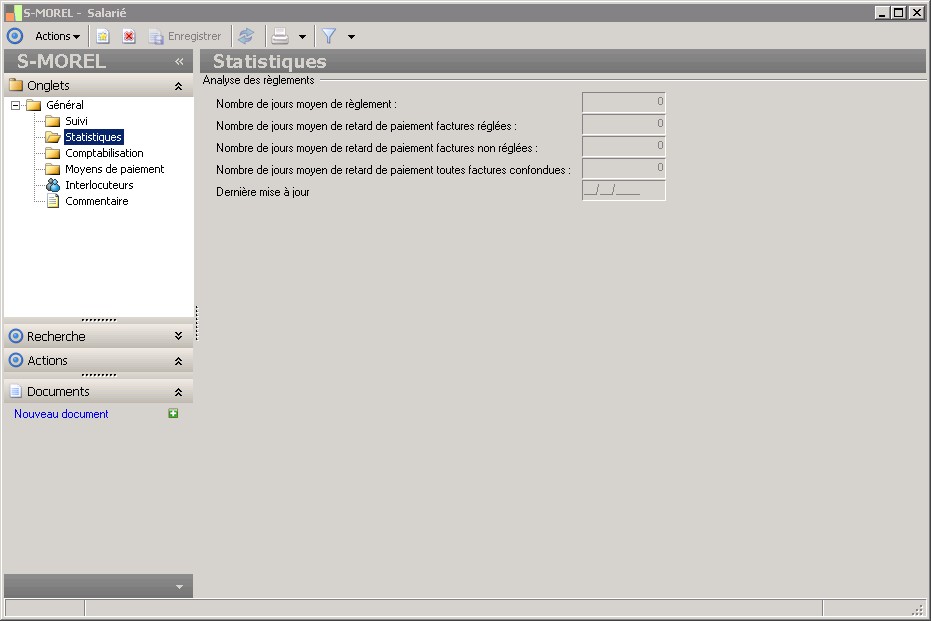931x621 pixels.
Task: Click the retard factures non réglées field
Action: [623, 146]
